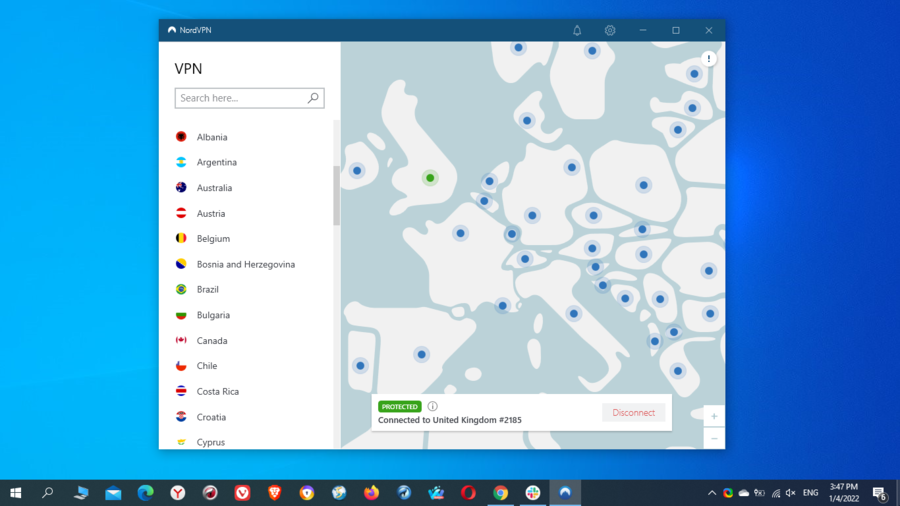Zoom in the map with plus button

click(714, 416)
